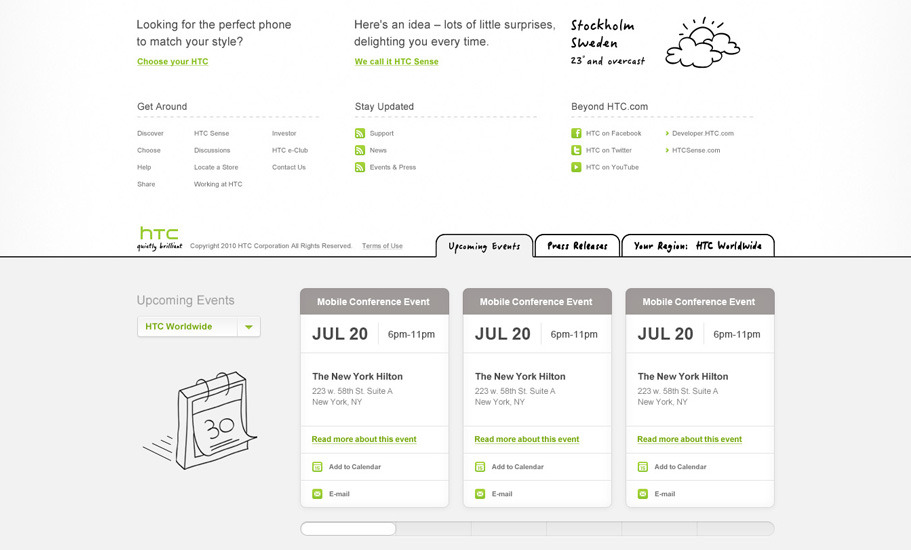Click the events carousel scrollbar handle
This screenshot has height=550, width=911.
(x=348, y=529)
